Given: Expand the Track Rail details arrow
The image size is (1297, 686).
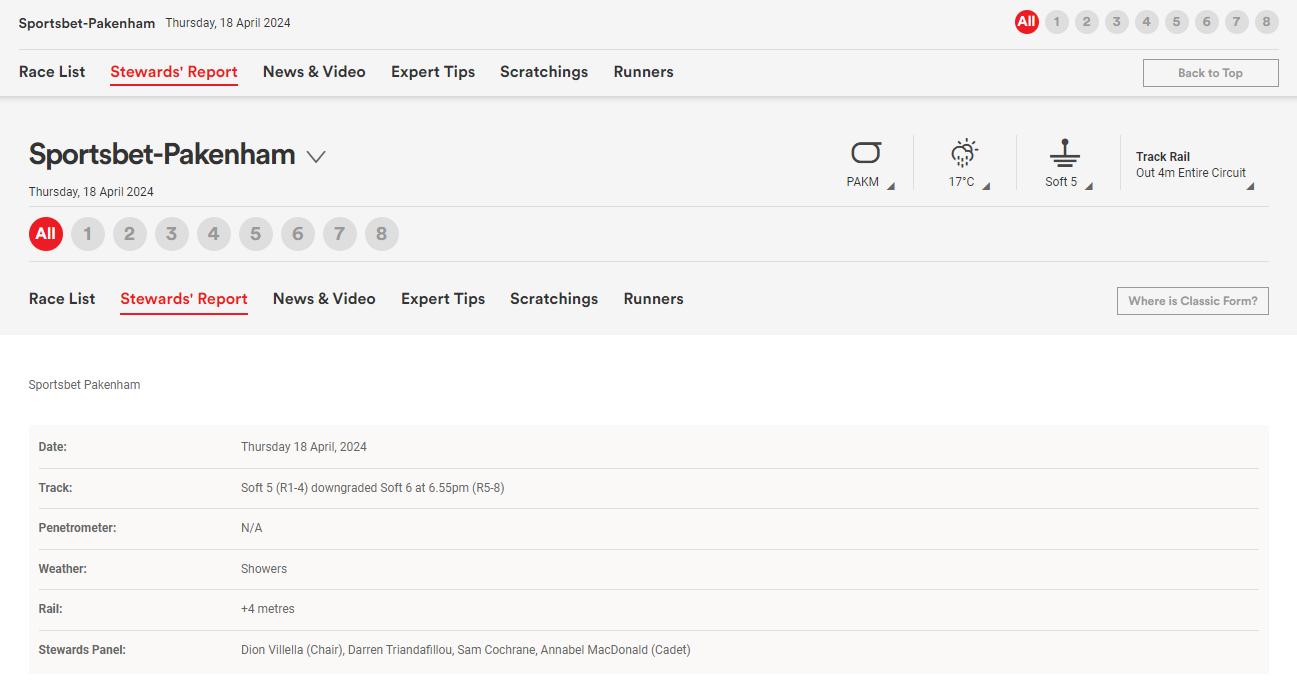Looking at the screenshot, I should pos(1249,186).
